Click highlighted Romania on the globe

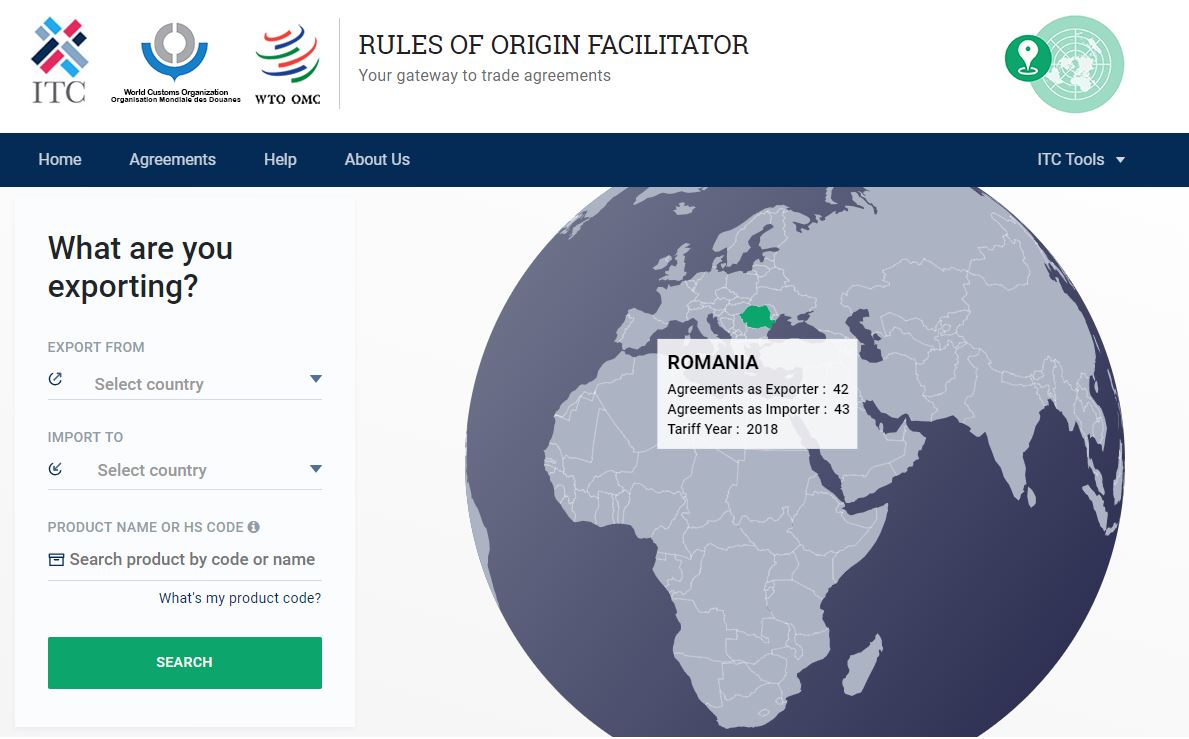[x=762, y=318]
